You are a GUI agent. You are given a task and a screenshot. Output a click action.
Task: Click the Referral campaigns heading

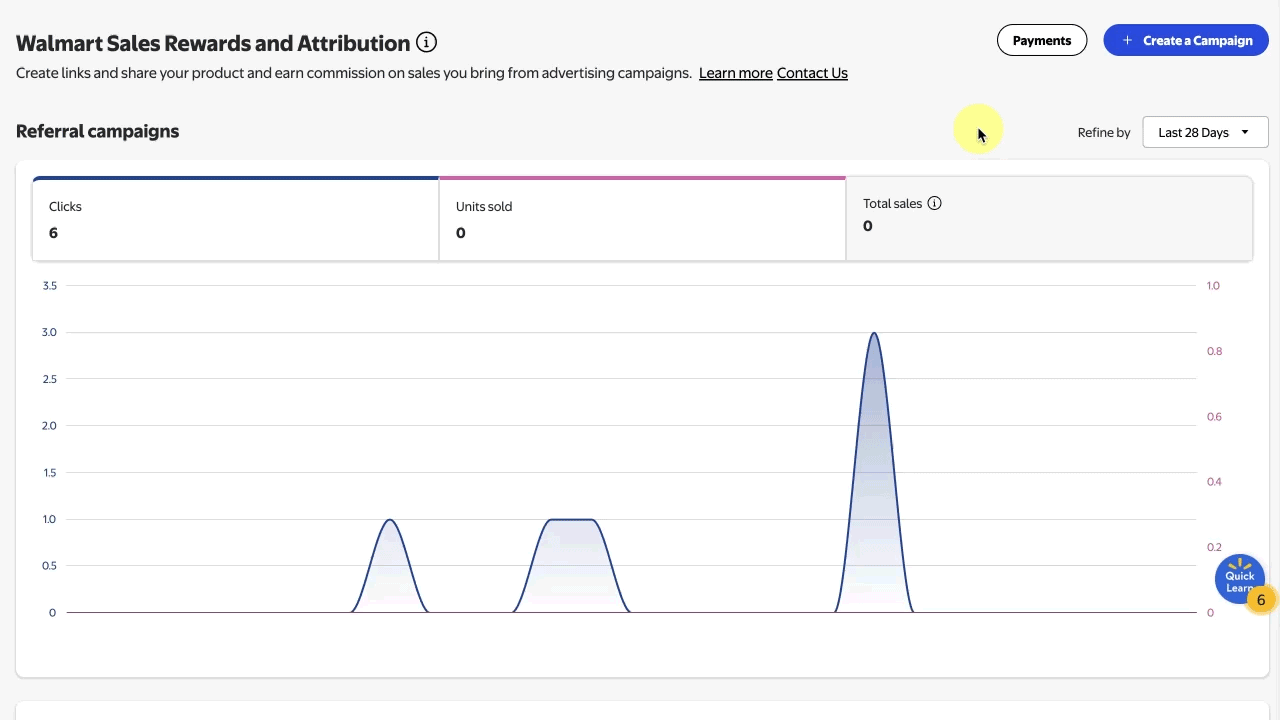[x=98, y=131]
